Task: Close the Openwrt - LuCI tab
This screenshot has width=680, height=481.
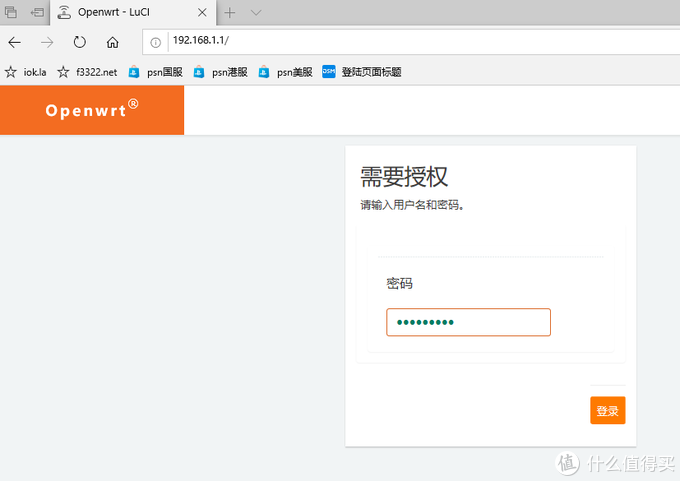Action: pos(202,13)
